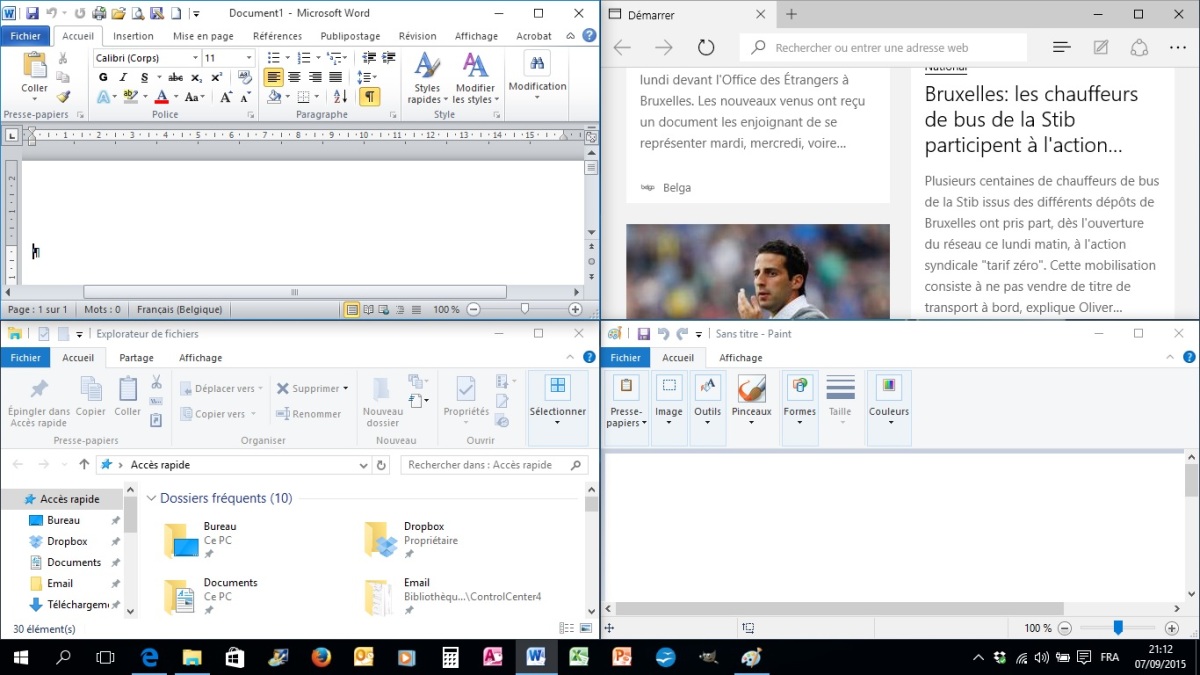Switch to the Insertion tab in Word
The height and width of the screenshot is (675, 1200).
pos(133,36)
